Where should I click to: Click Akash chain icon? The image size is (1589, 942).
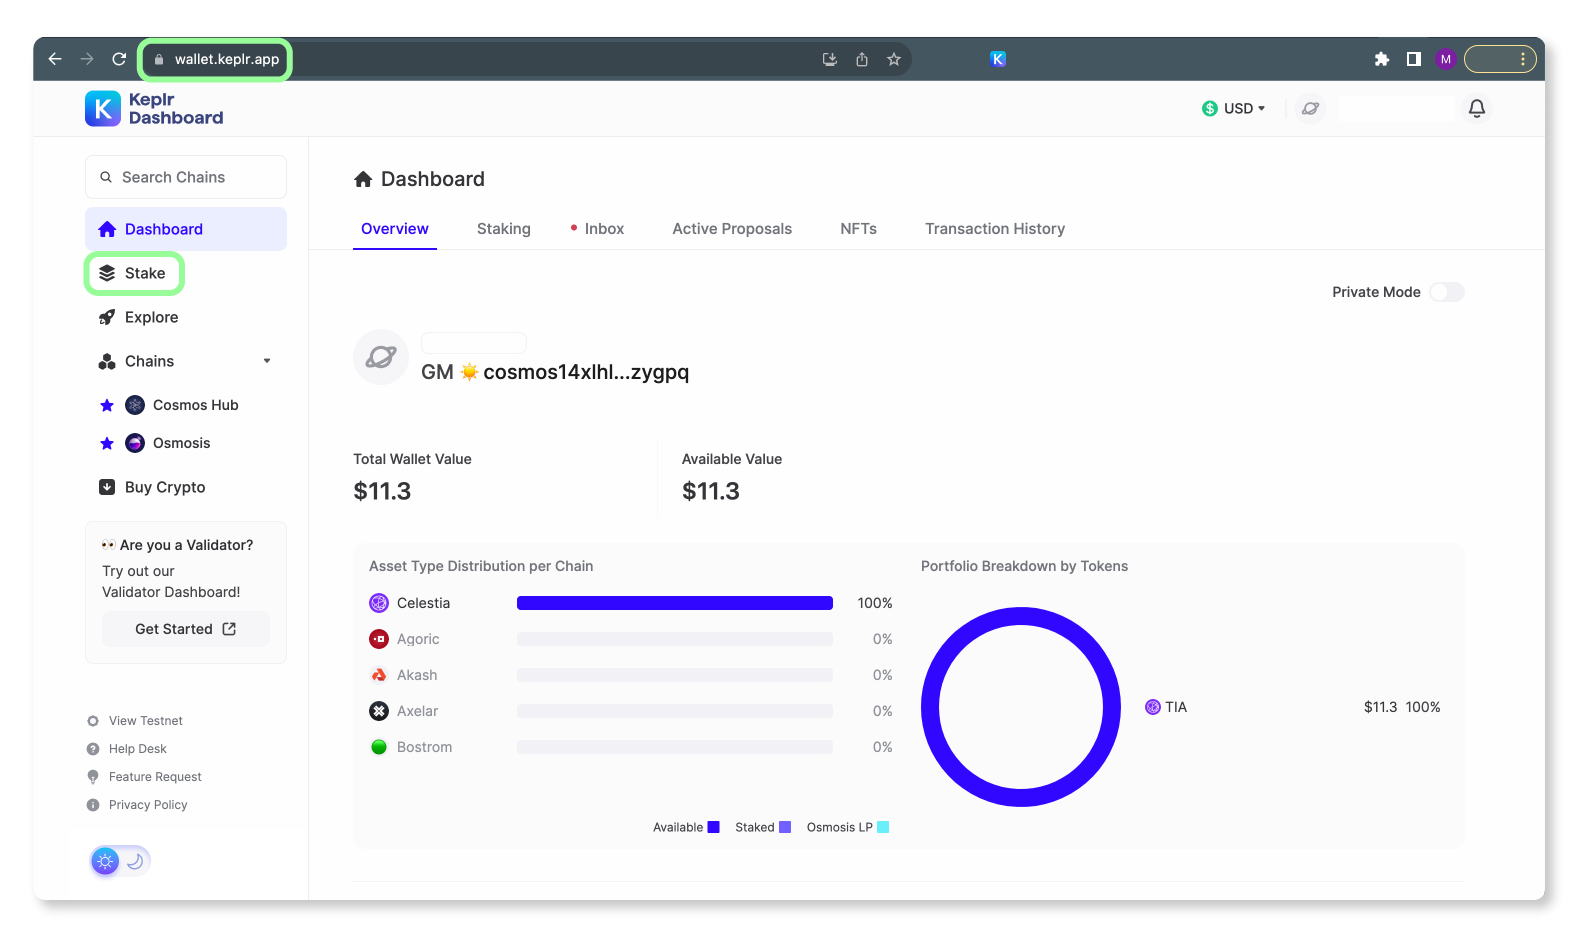tap(379, 675)
